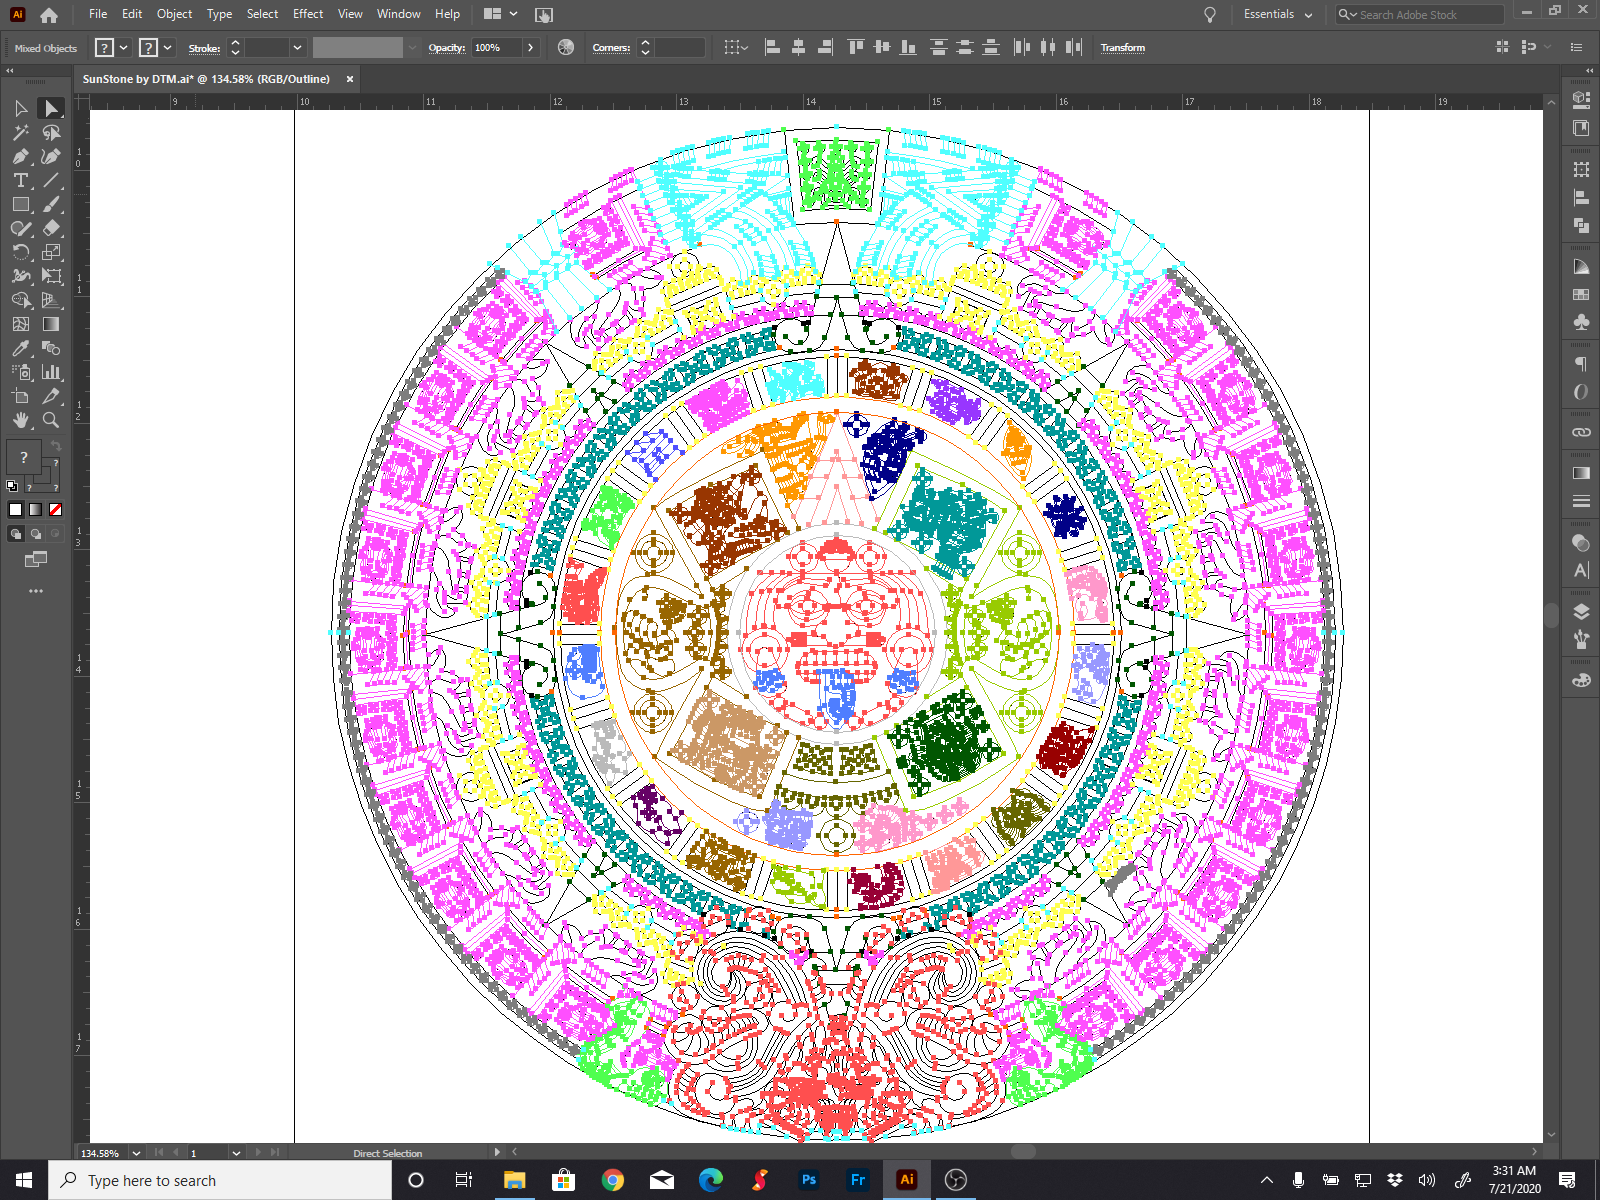Select the Column Graph tool
This screenshot has height=1200, width=1600.
pos(51,372)
